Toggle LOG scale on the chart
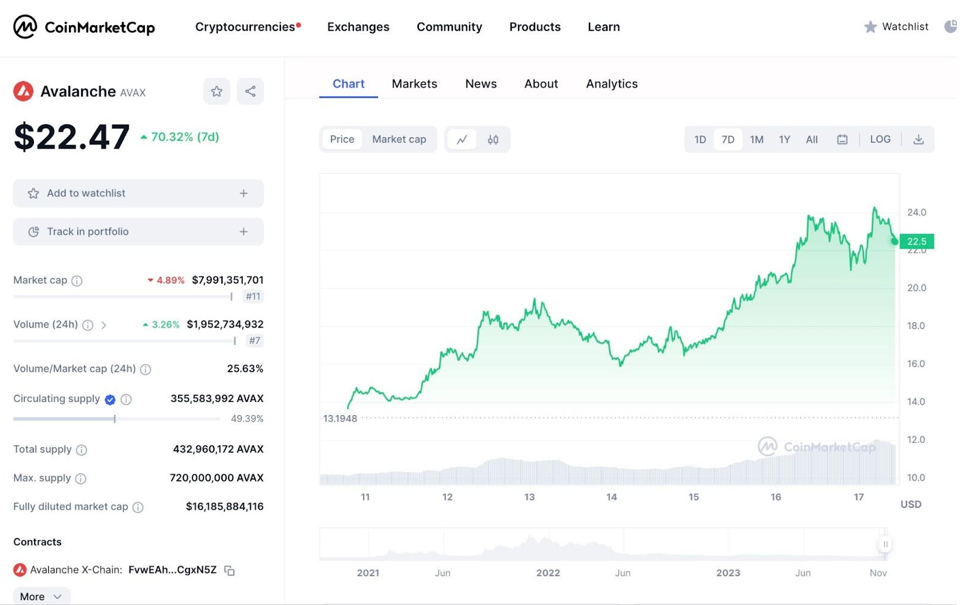Screen dimensions: 973x605 [880, 139]
